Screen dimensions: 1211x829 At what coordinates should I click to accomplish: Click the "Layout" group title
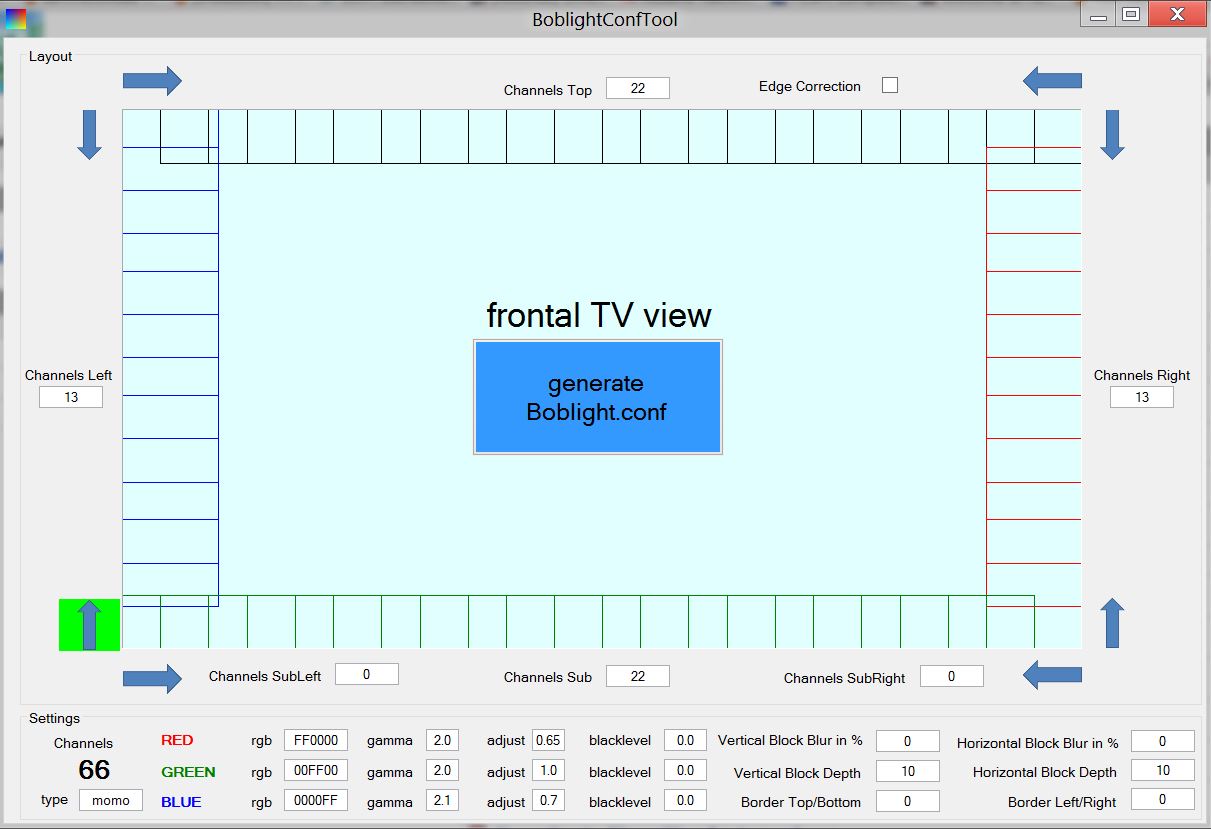(x=50, y=56)
